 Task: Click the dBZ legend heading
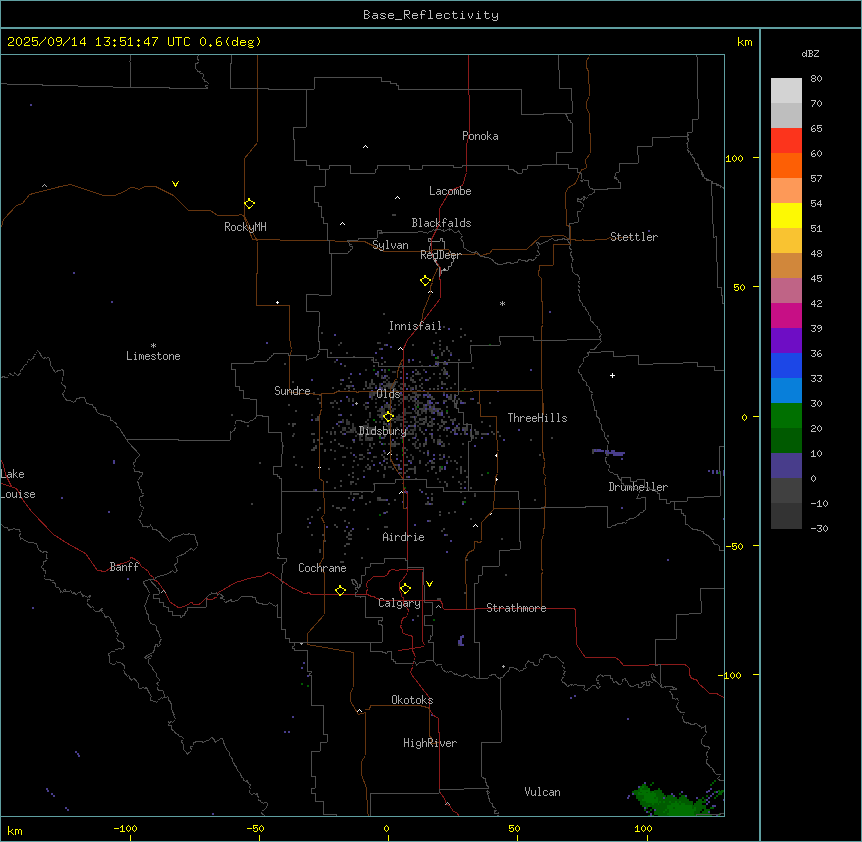tap(810, 53)
